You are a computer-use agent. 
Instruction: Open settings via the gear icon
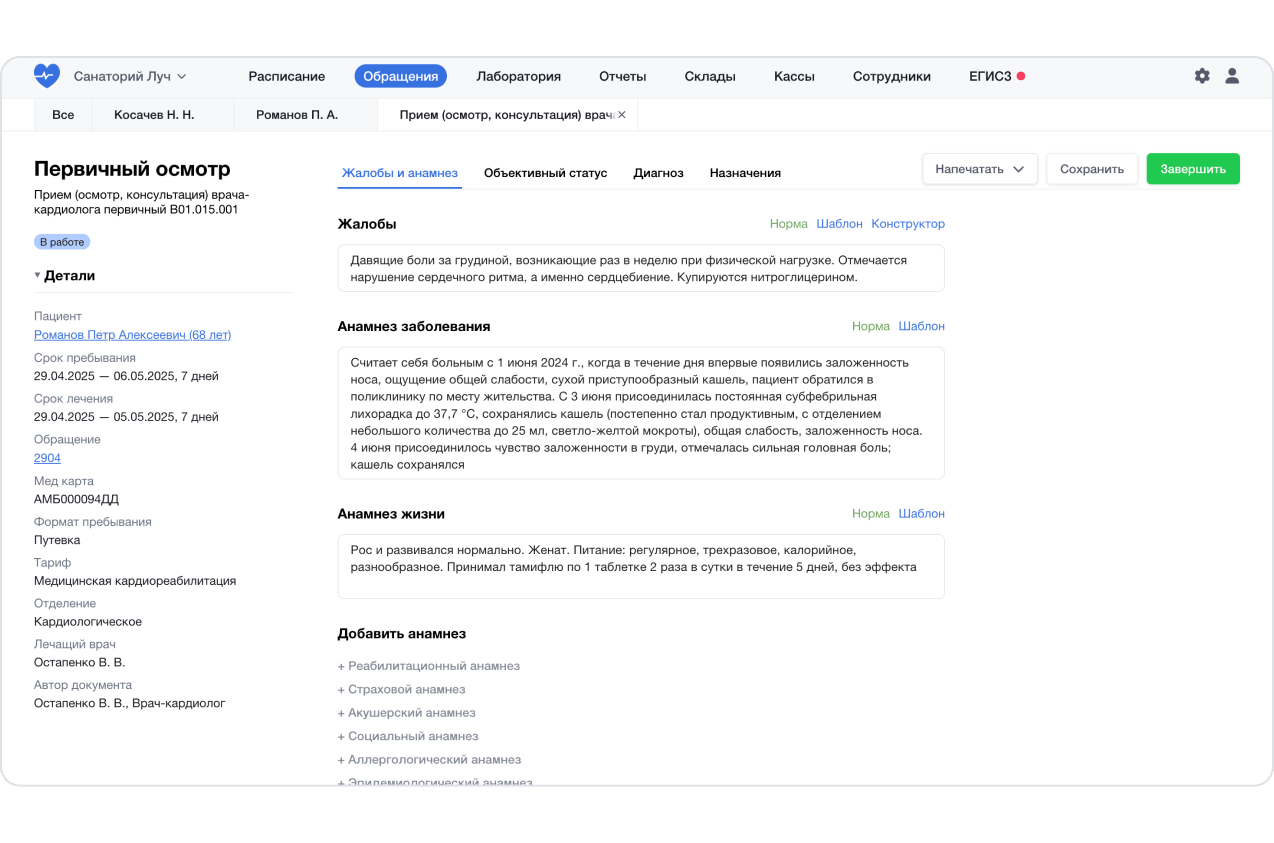(x=1202, y=76)
